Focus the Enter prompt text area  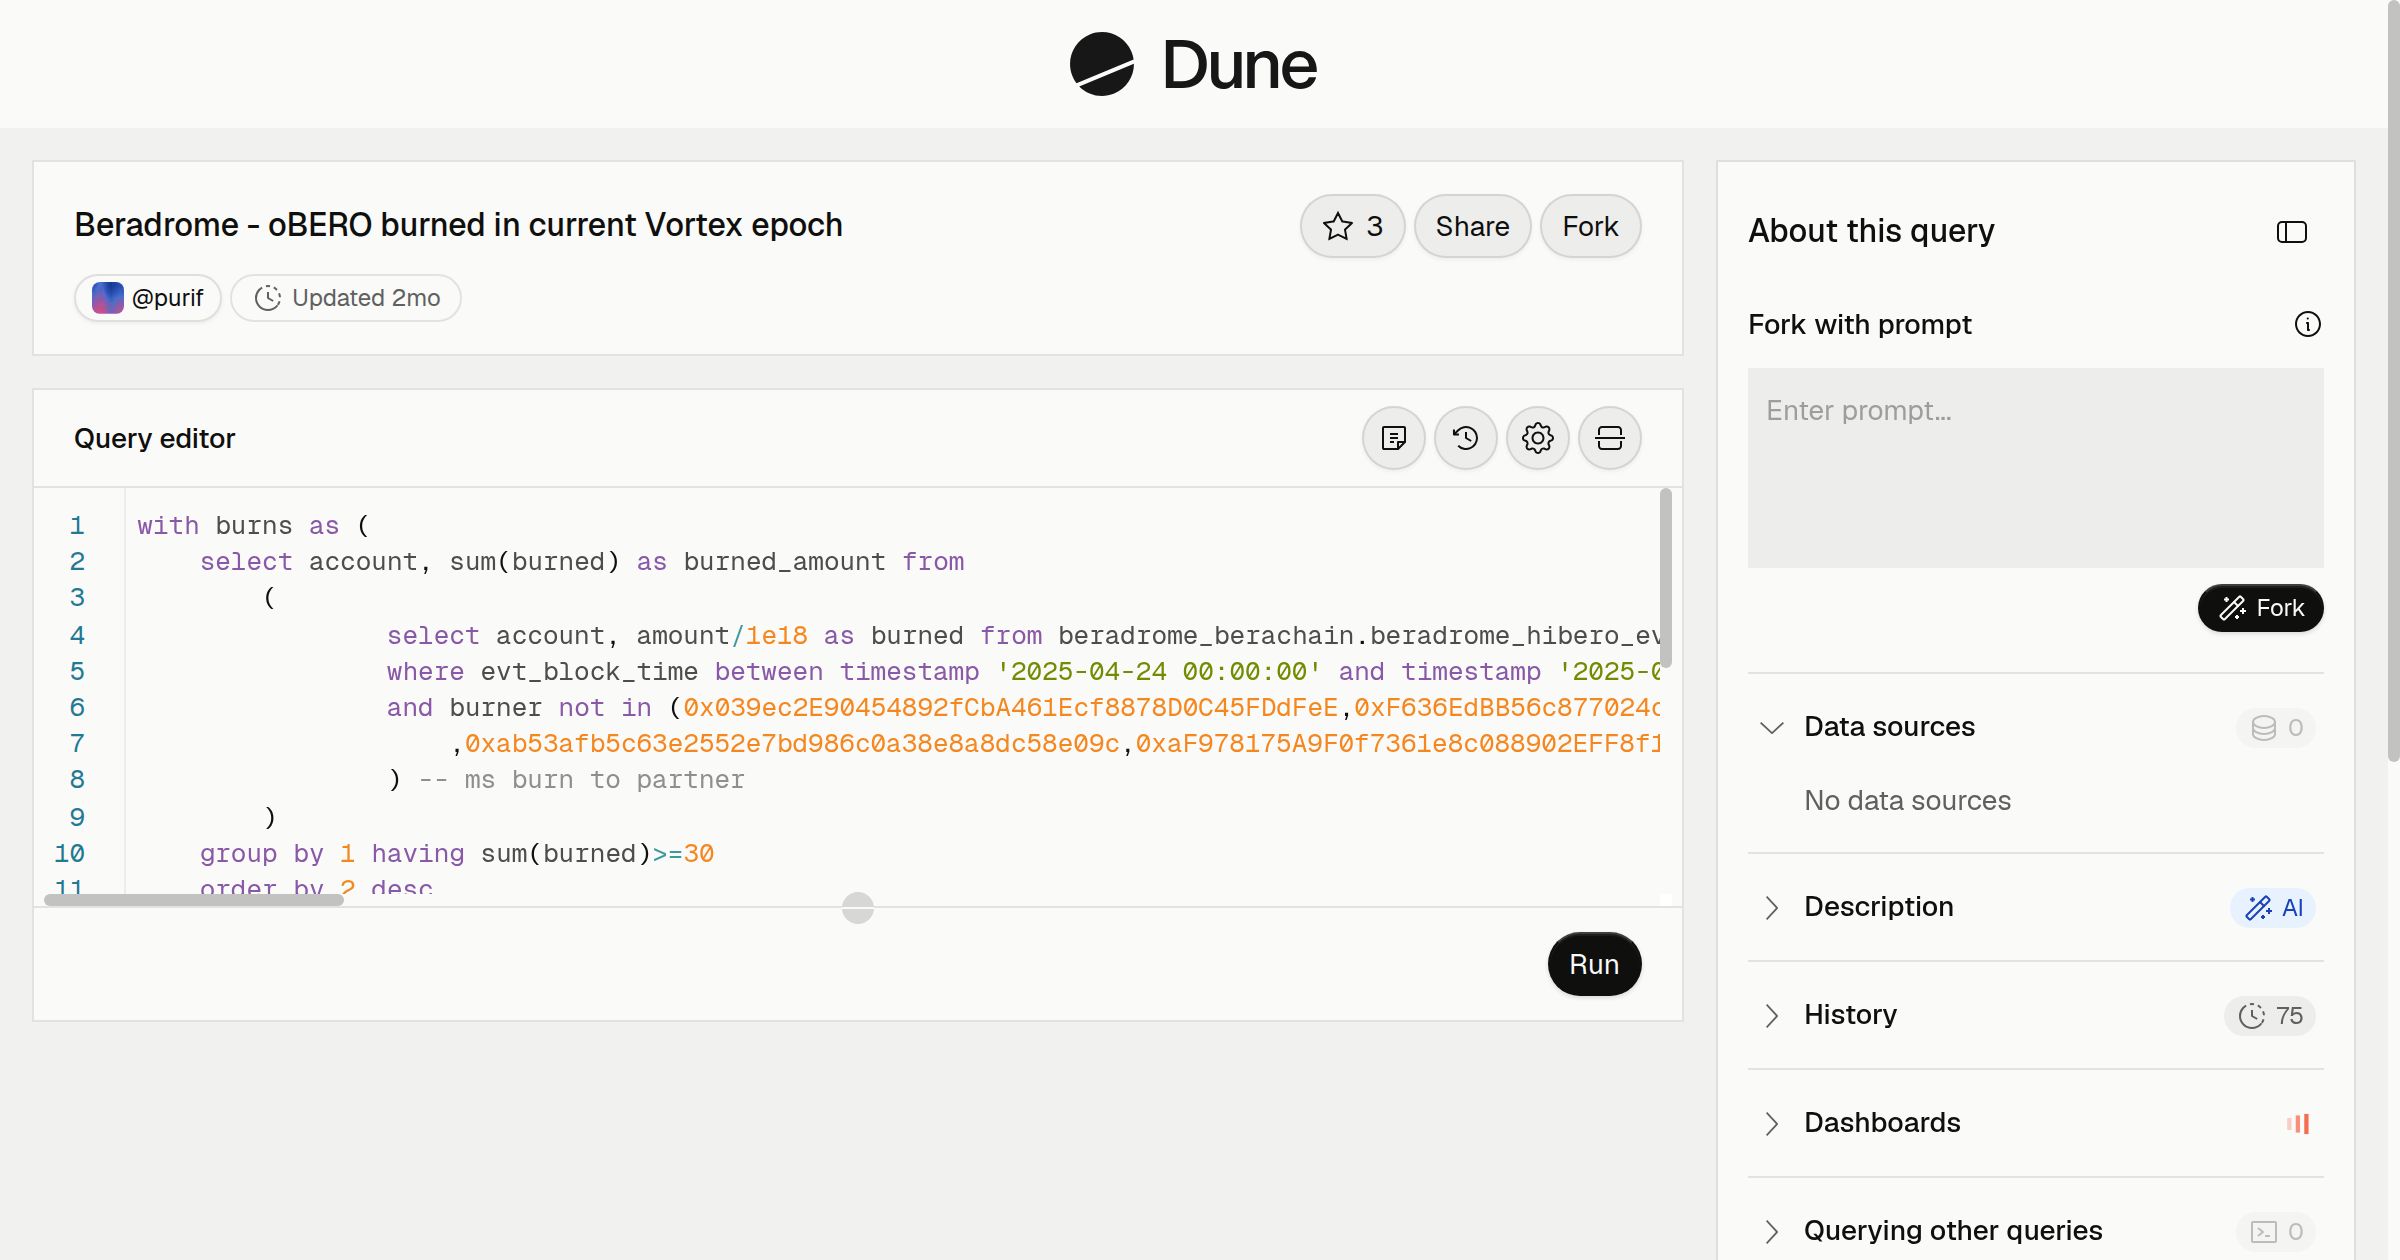(x=2035, y=468)
